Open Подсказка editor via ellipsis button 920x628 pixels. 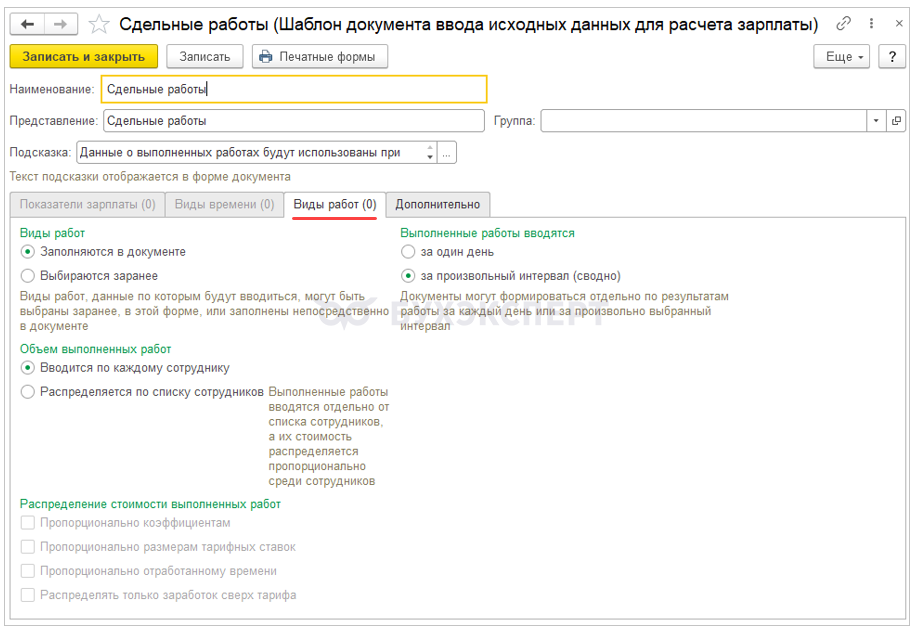[x=447, y=153]
